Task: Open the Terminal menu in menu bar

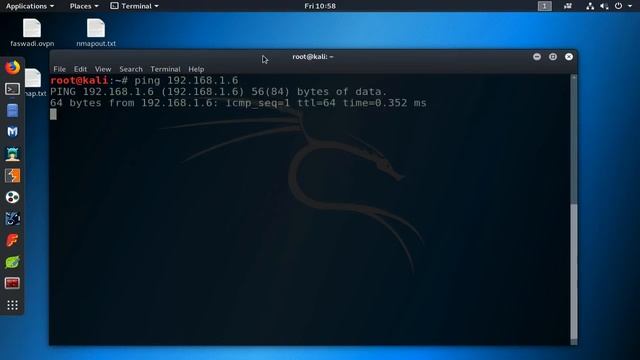Action: (x=165, y=69)
